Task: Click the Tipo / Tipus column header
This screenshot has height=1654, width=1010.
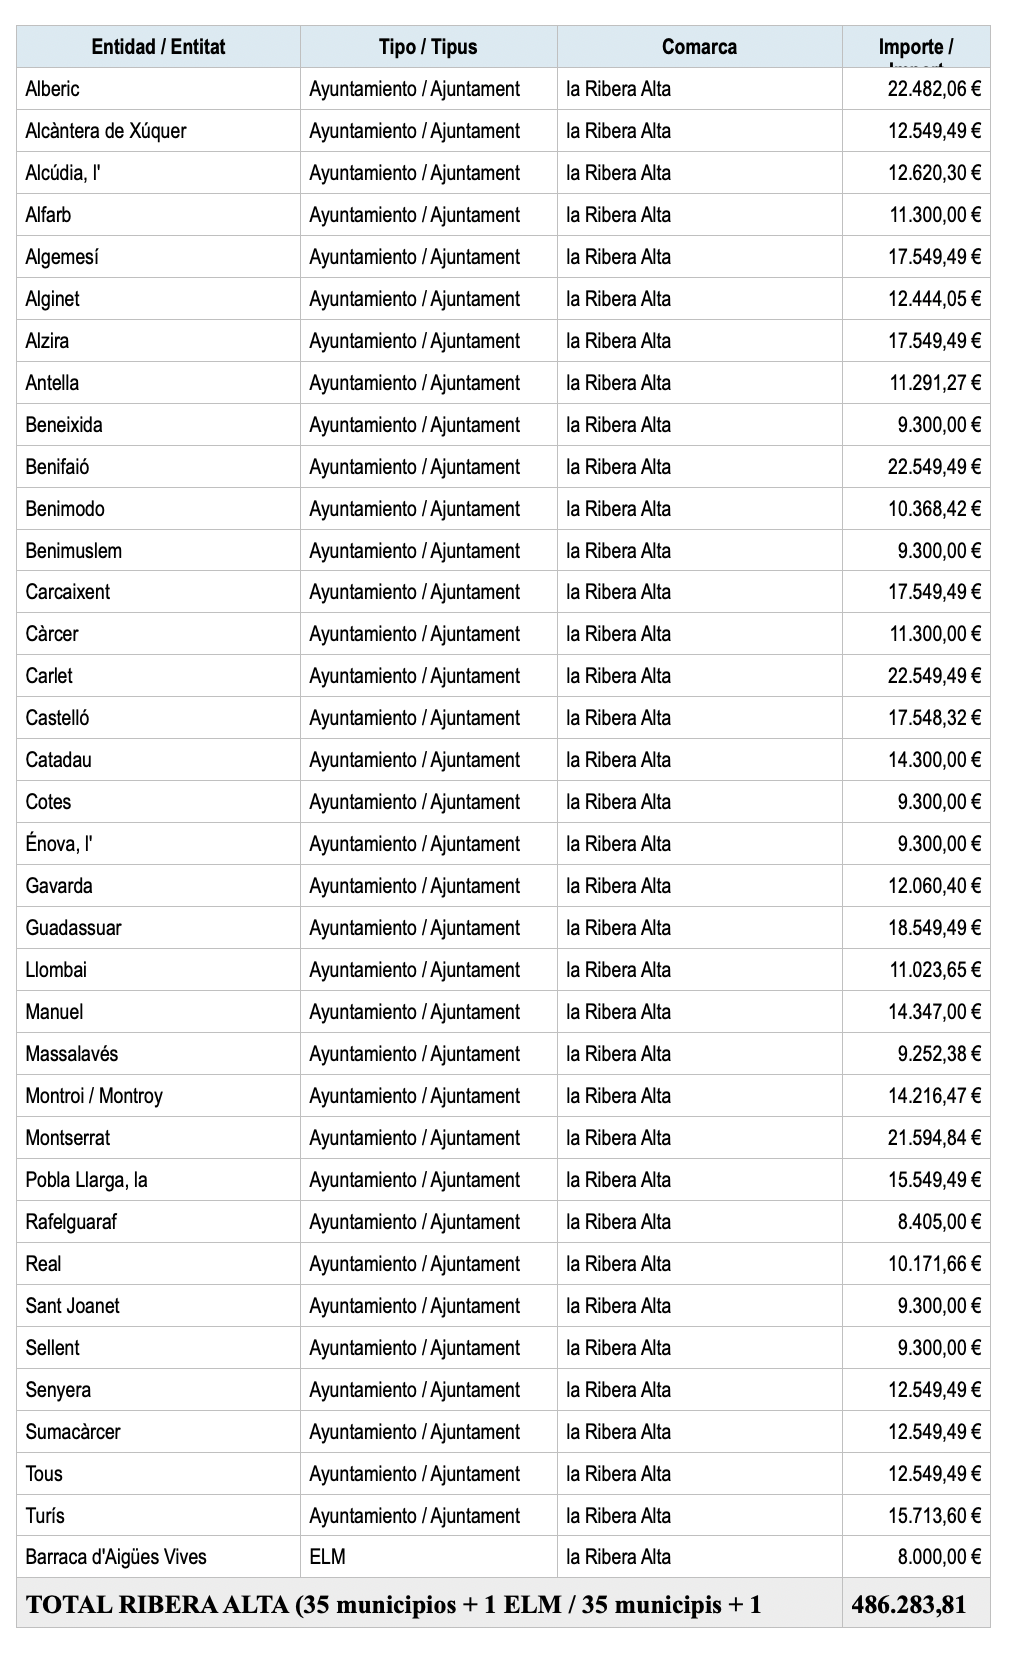Action: 428,47
